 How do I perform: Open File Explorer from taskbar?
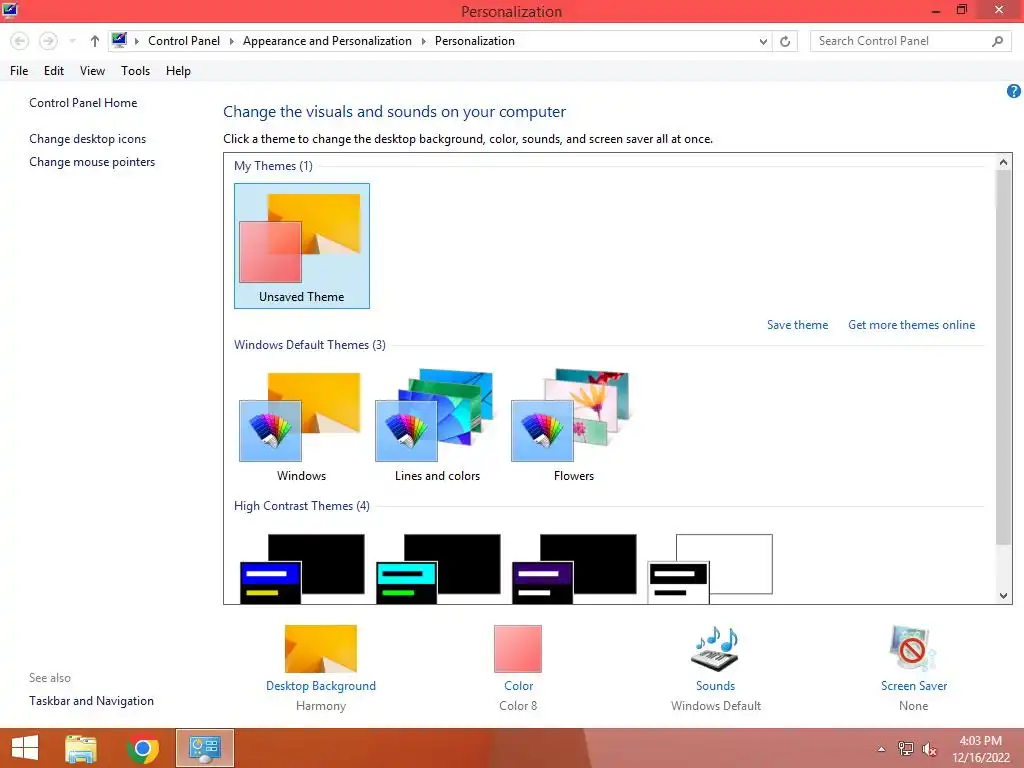(81, 748)
